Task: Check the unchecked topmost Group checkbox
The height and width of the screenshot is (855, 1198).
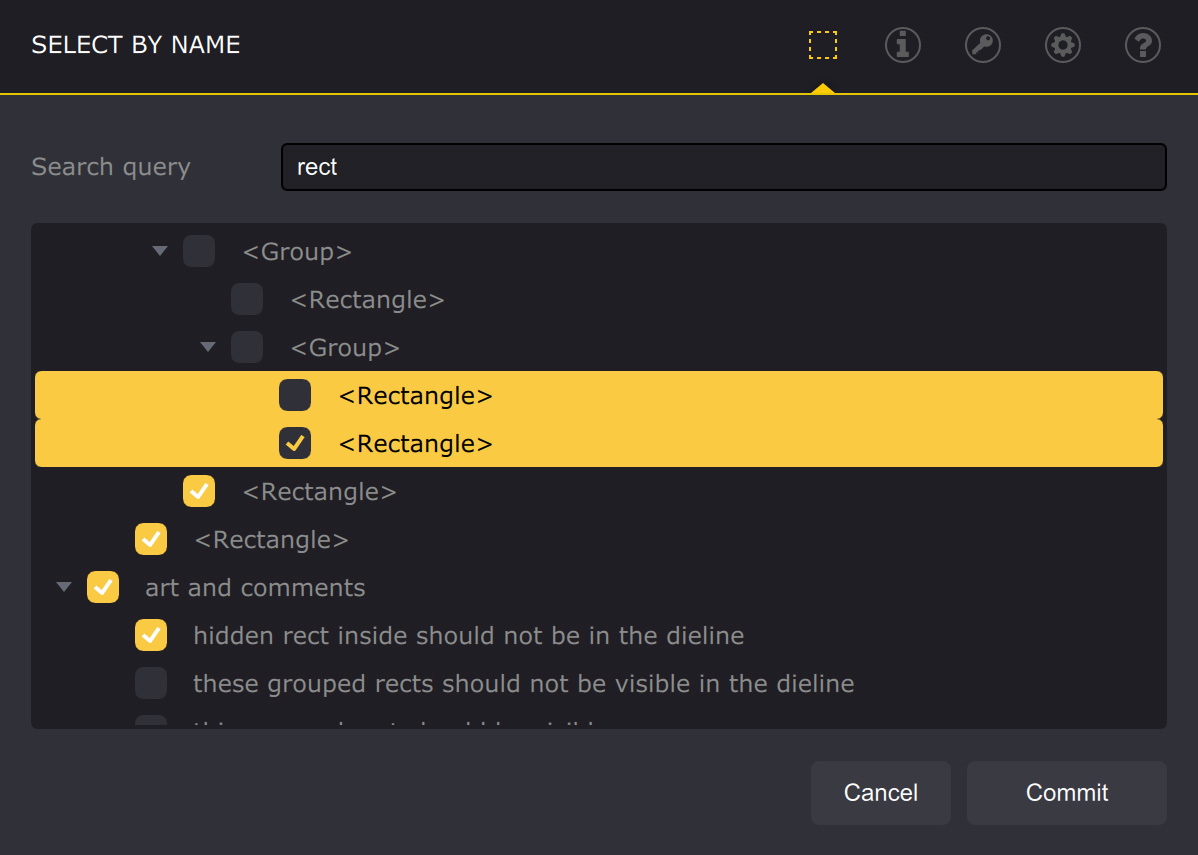Action: tap(199, 251)
